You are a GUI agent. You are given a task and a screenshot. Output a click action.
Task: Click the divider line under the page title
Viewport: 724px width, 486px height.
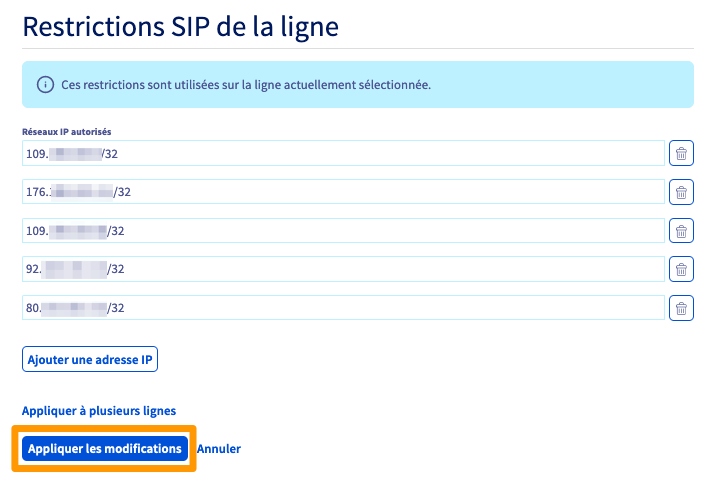[x=358, y=48]
